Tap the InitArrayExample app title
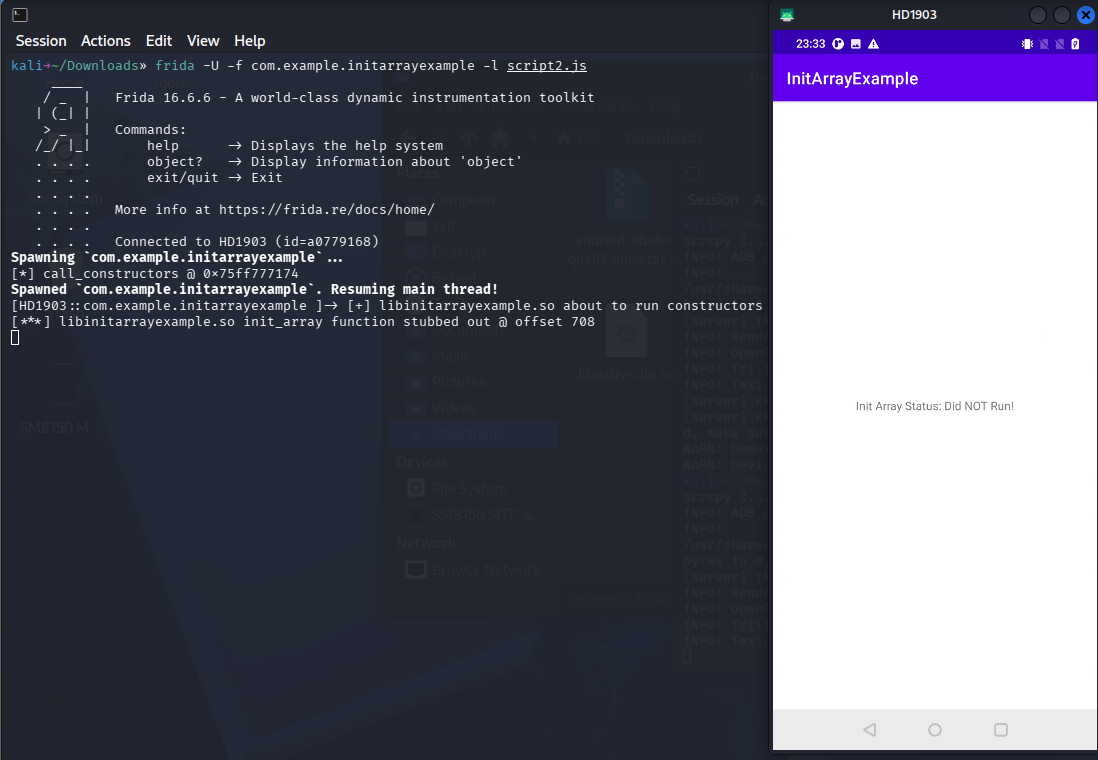1098x760 pixels. coord(852,78)
